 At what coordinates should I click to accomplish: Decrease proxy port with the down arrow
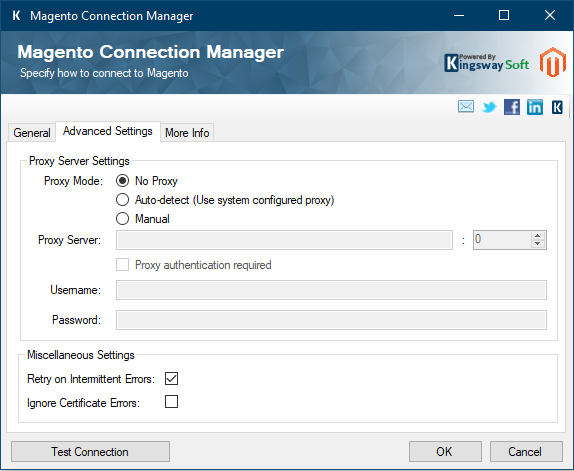[x=537, y=244]
